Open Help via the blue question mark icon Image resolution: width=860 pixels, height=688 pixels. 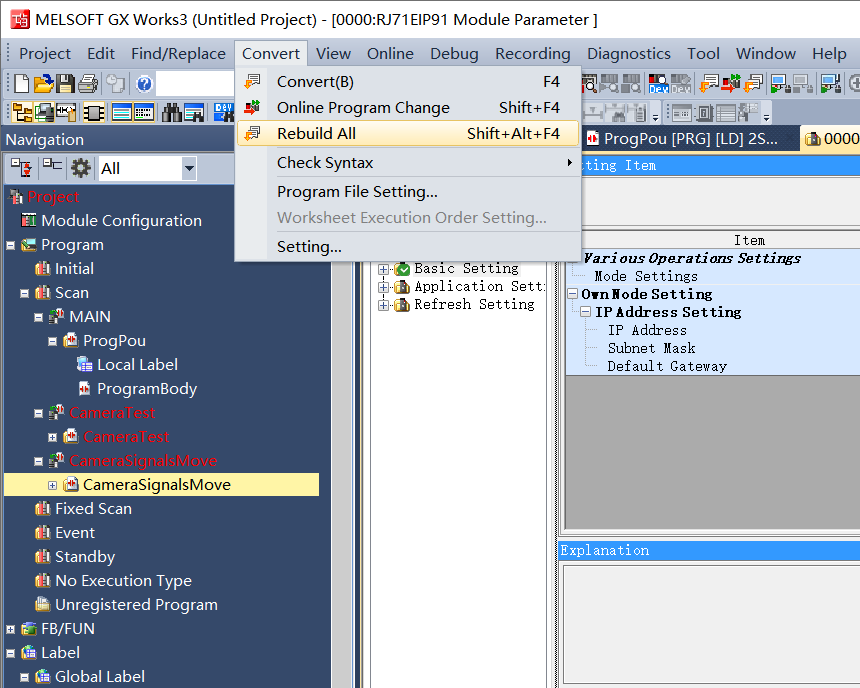[x=144, y=84]
